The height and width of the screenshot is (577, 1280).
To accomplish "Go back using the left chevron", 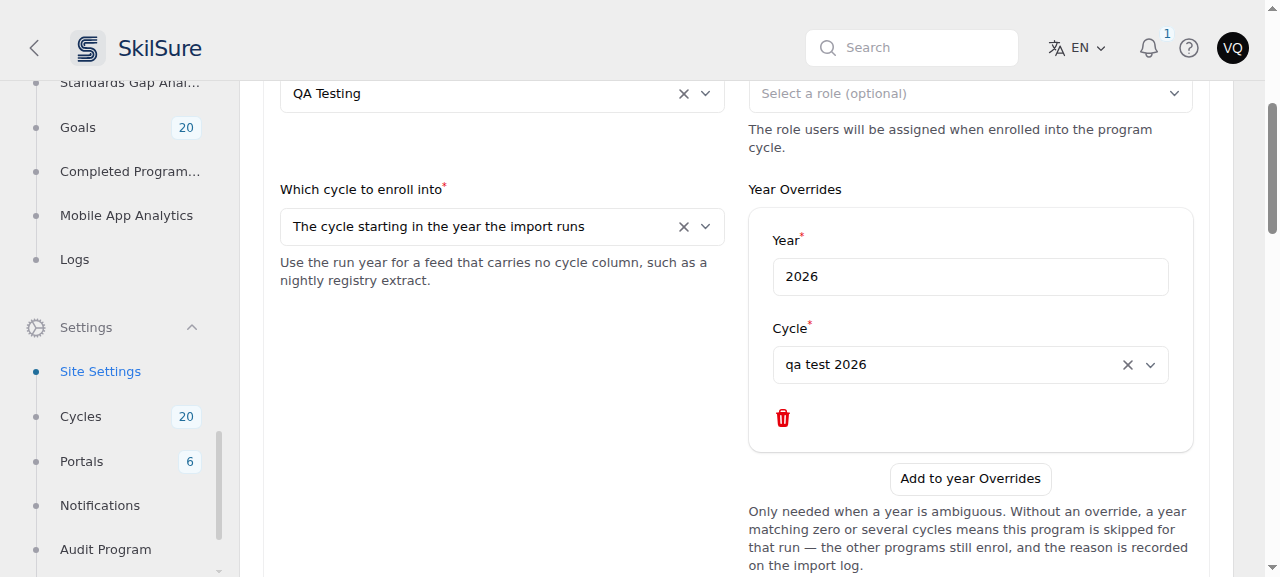I will click(x=34, y=48).
